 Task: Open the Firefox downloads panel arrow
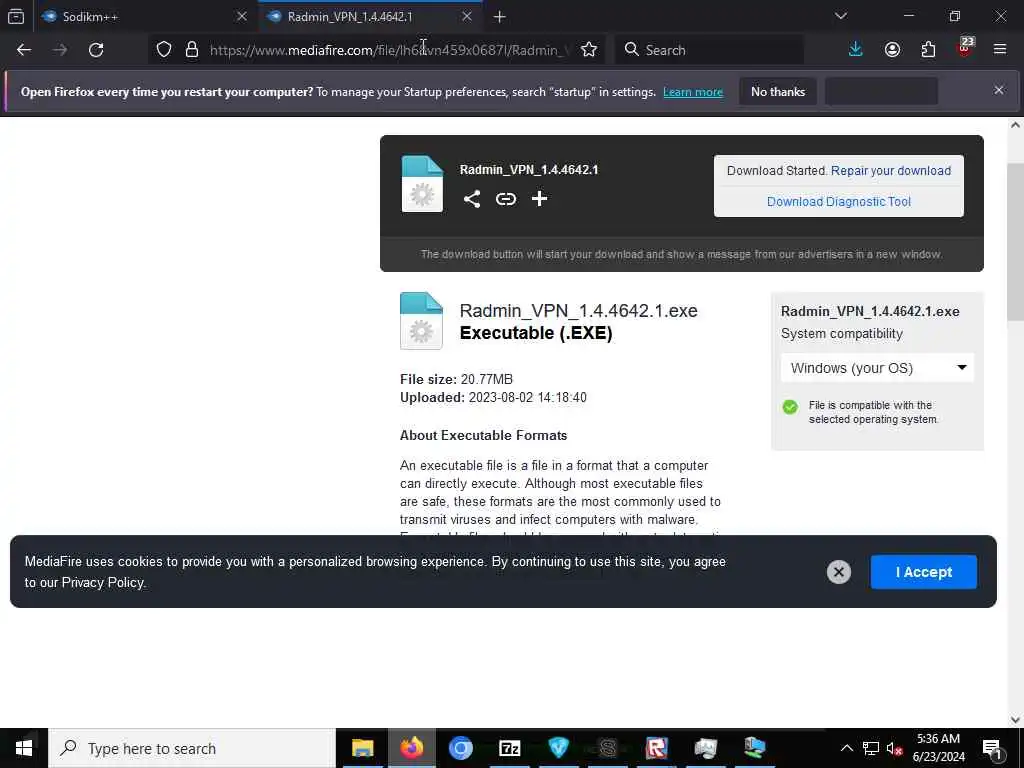(x=856, y=50)
